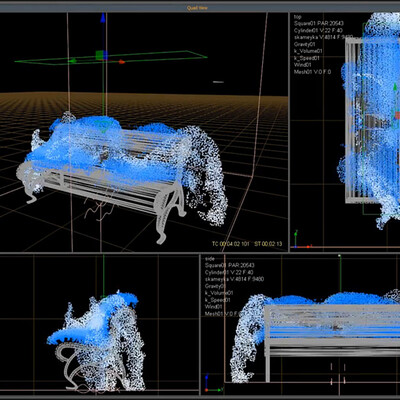Click the Quad View title
The width and height of the screenshot is (400, 400).
point(197,8)
